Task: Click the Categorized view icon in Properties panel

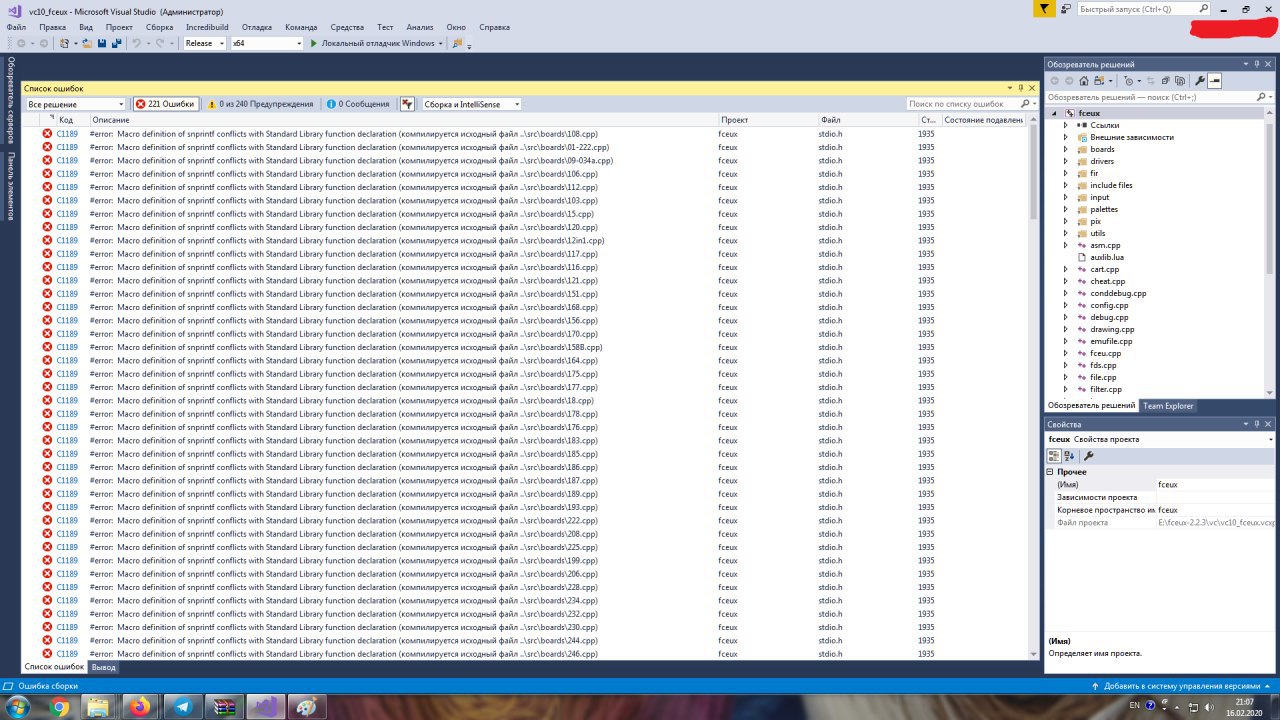Action: pos(1054,455)
